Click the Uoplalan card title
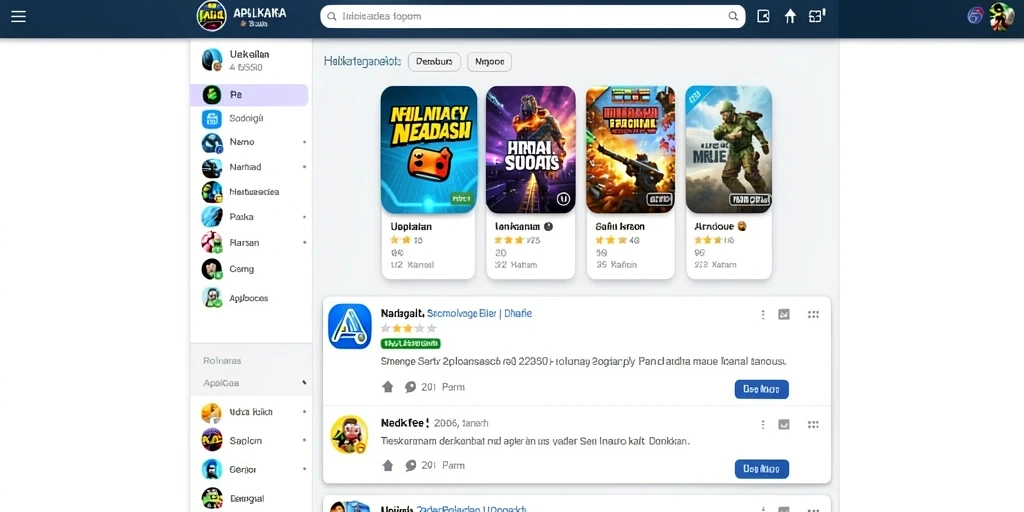 [411, 227]
